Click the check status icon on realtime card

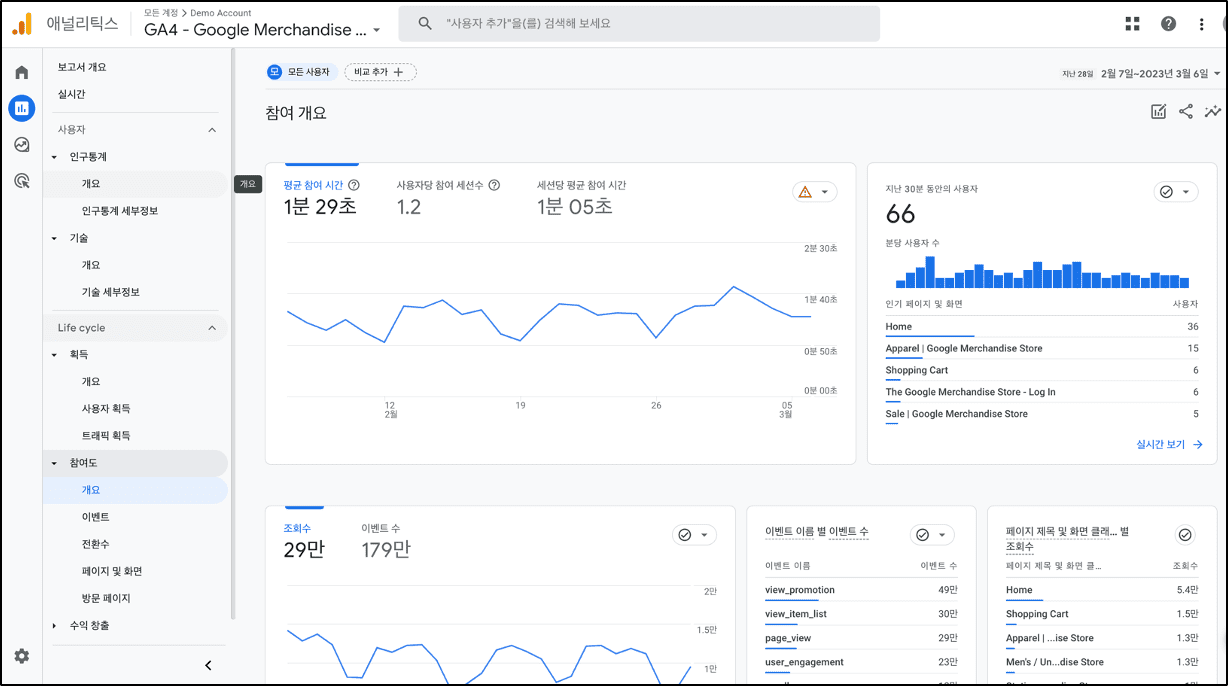tap(1166, 192)
